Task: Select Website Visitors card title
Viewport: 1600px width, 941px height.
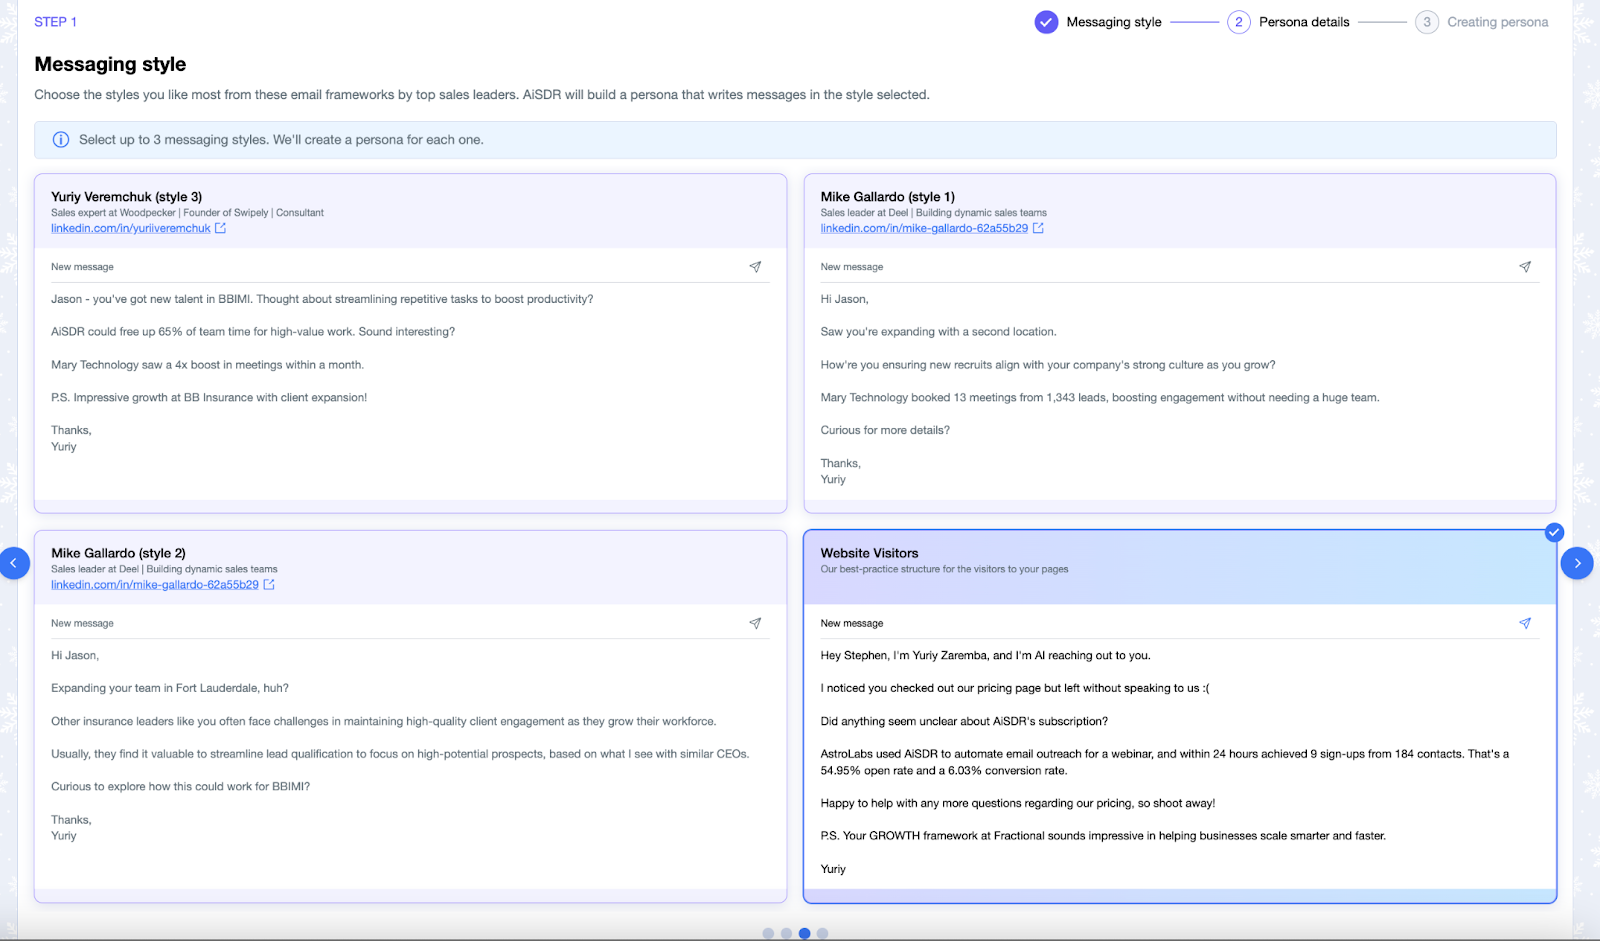Action: [869, 553]
